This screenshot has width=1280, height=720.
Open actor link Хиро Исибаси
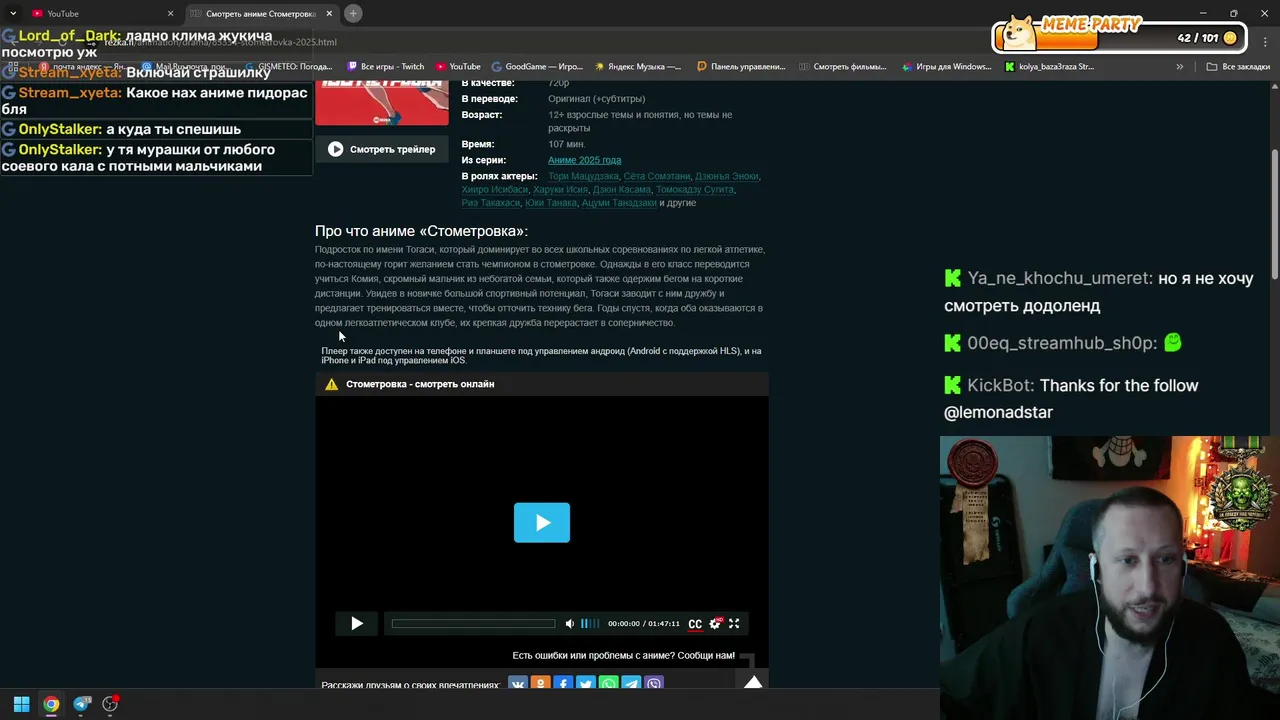[x=494, y=189]
